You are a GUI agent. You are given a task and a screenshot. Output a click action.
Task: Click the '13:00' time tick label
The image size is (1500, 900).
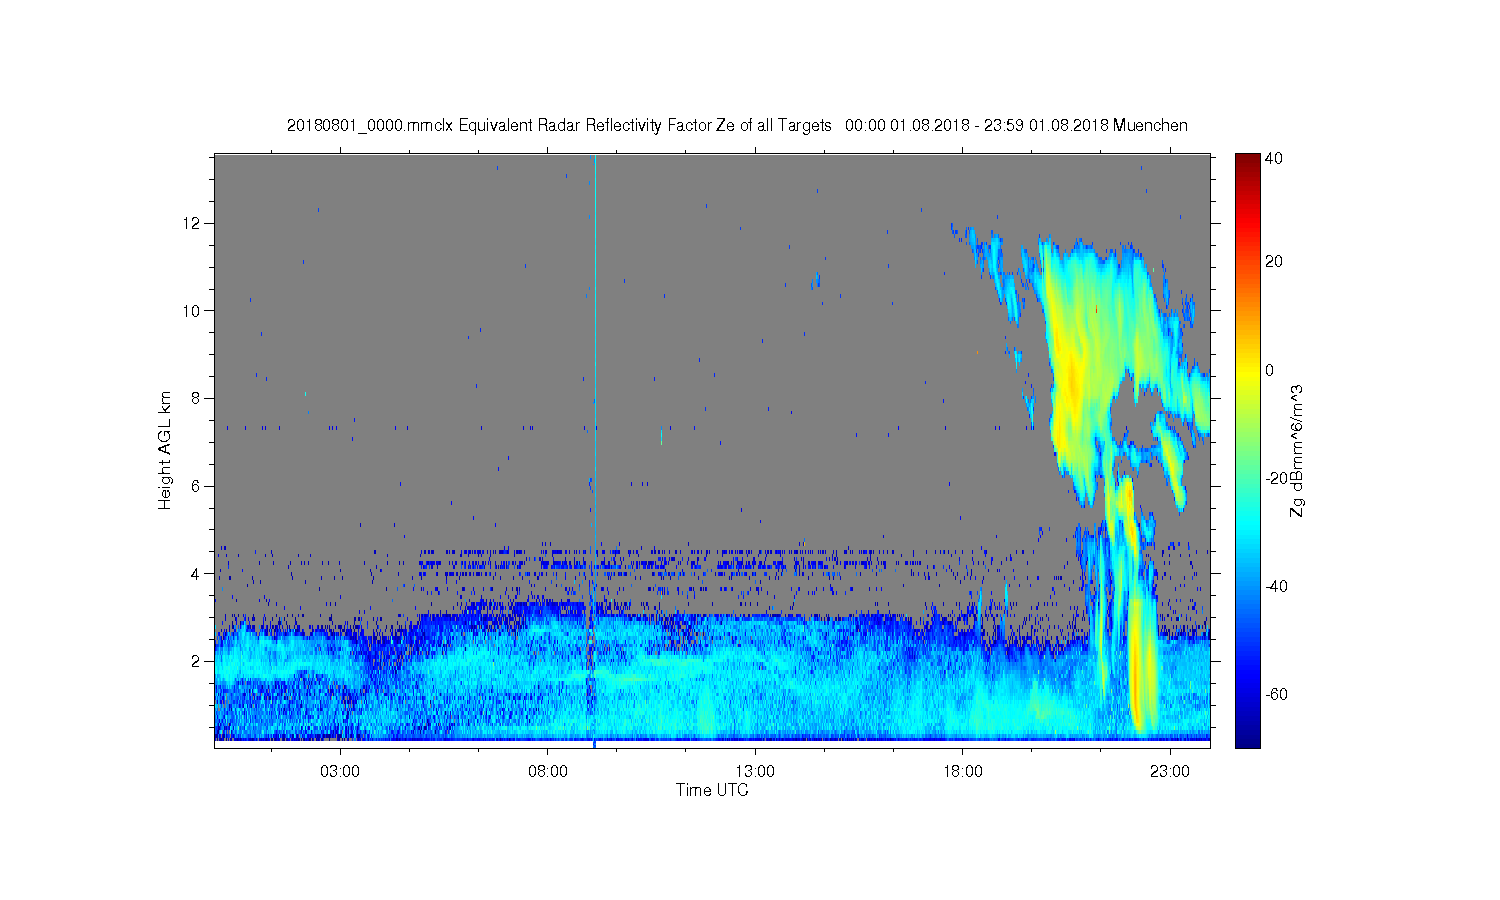[x=755, y=772]
